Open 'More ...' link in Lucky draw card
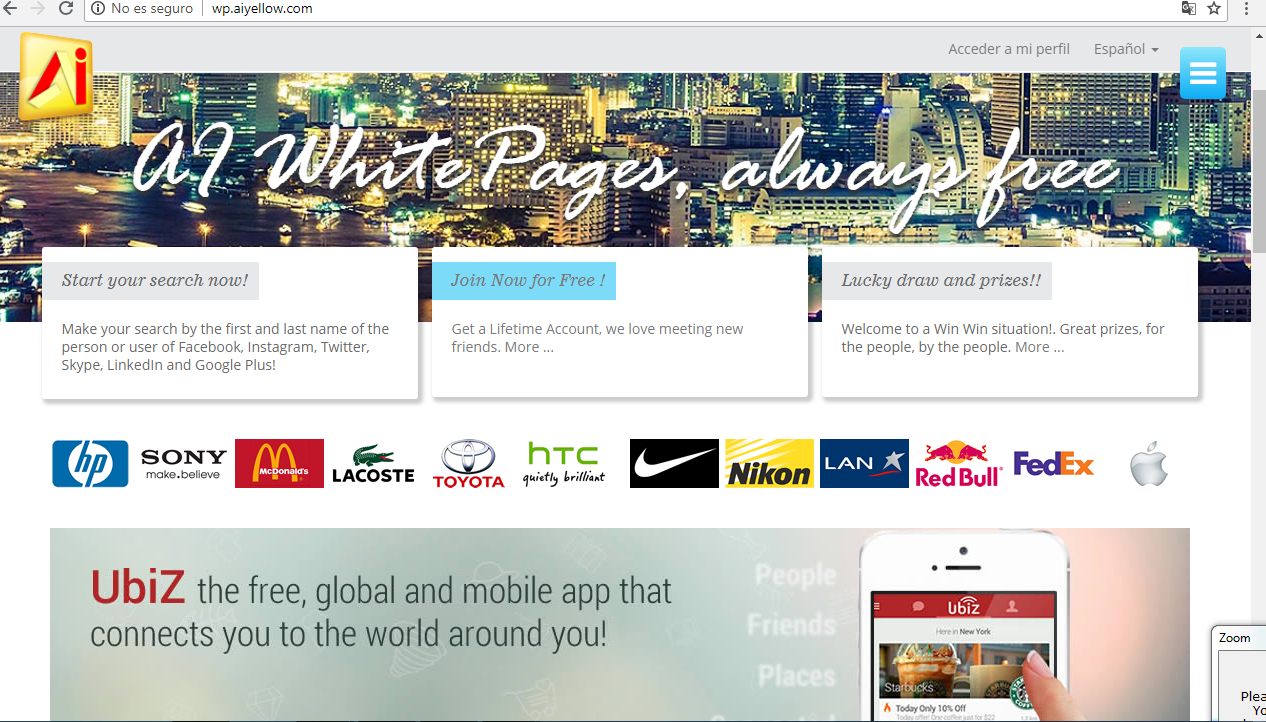The width and height of the screenshot is (1266, 722). (1040, 347)
